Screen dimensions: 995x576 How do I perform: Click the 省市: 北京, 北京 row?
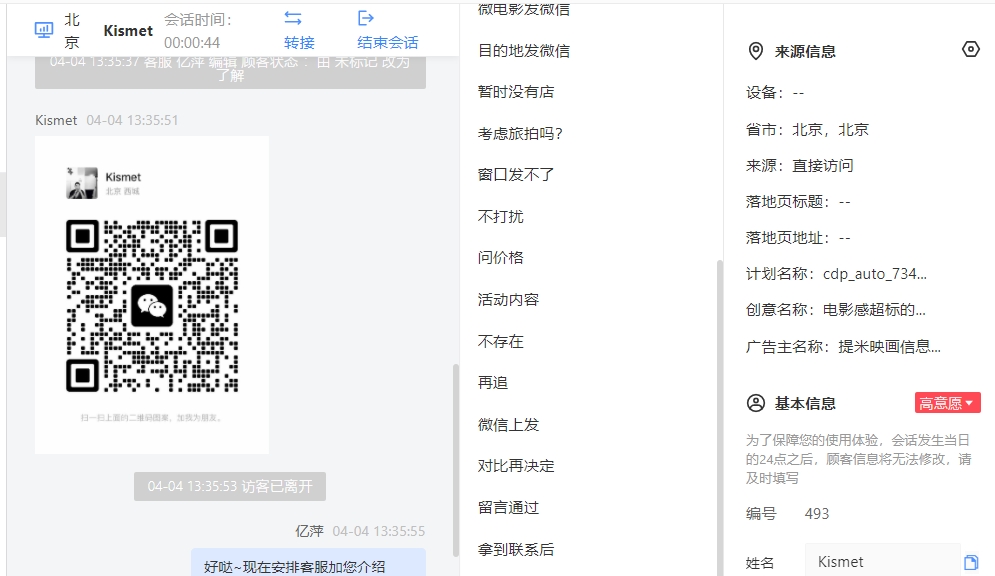point(807,130)
